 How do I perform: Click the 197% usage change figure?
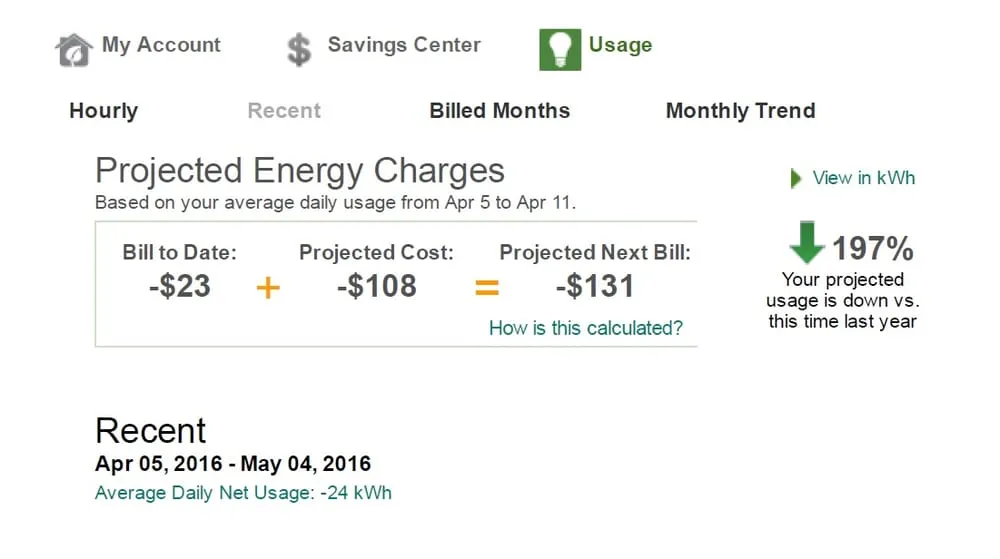click(873, 248)
